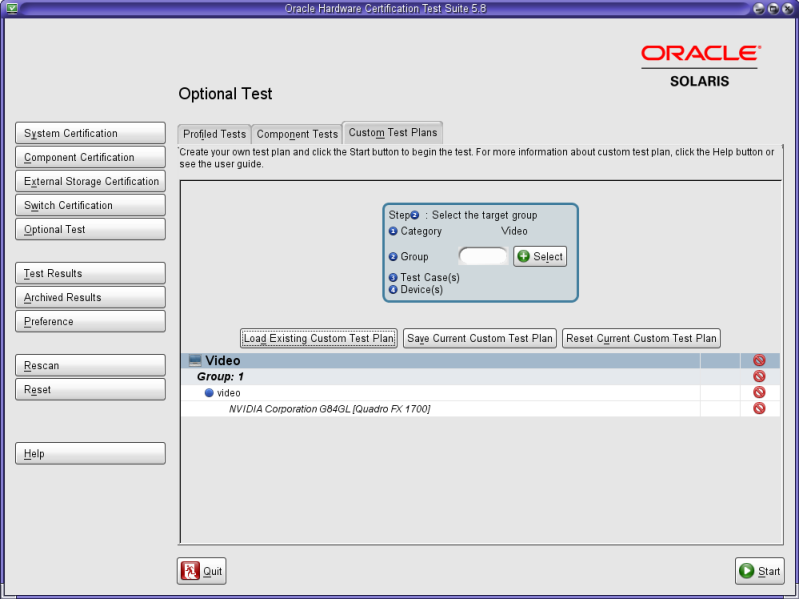Click the Group input field
This screenshot has height=599, width=799.
(483, 256)
